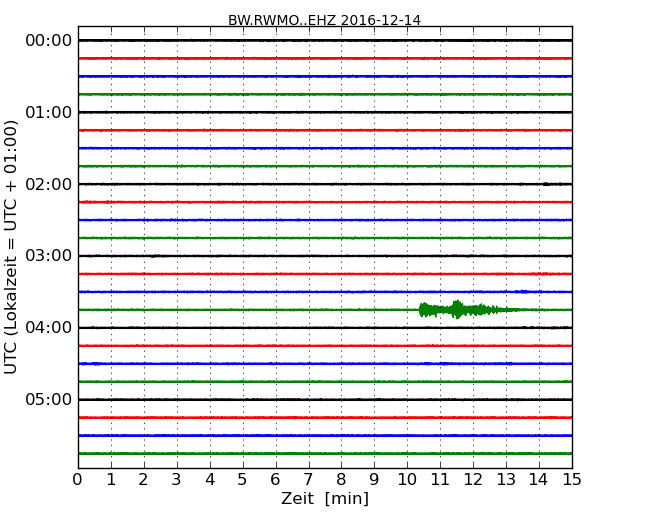Click the x-axis tick label 14
The height and width of the screenshot is (520, 650).
point(539,480)
